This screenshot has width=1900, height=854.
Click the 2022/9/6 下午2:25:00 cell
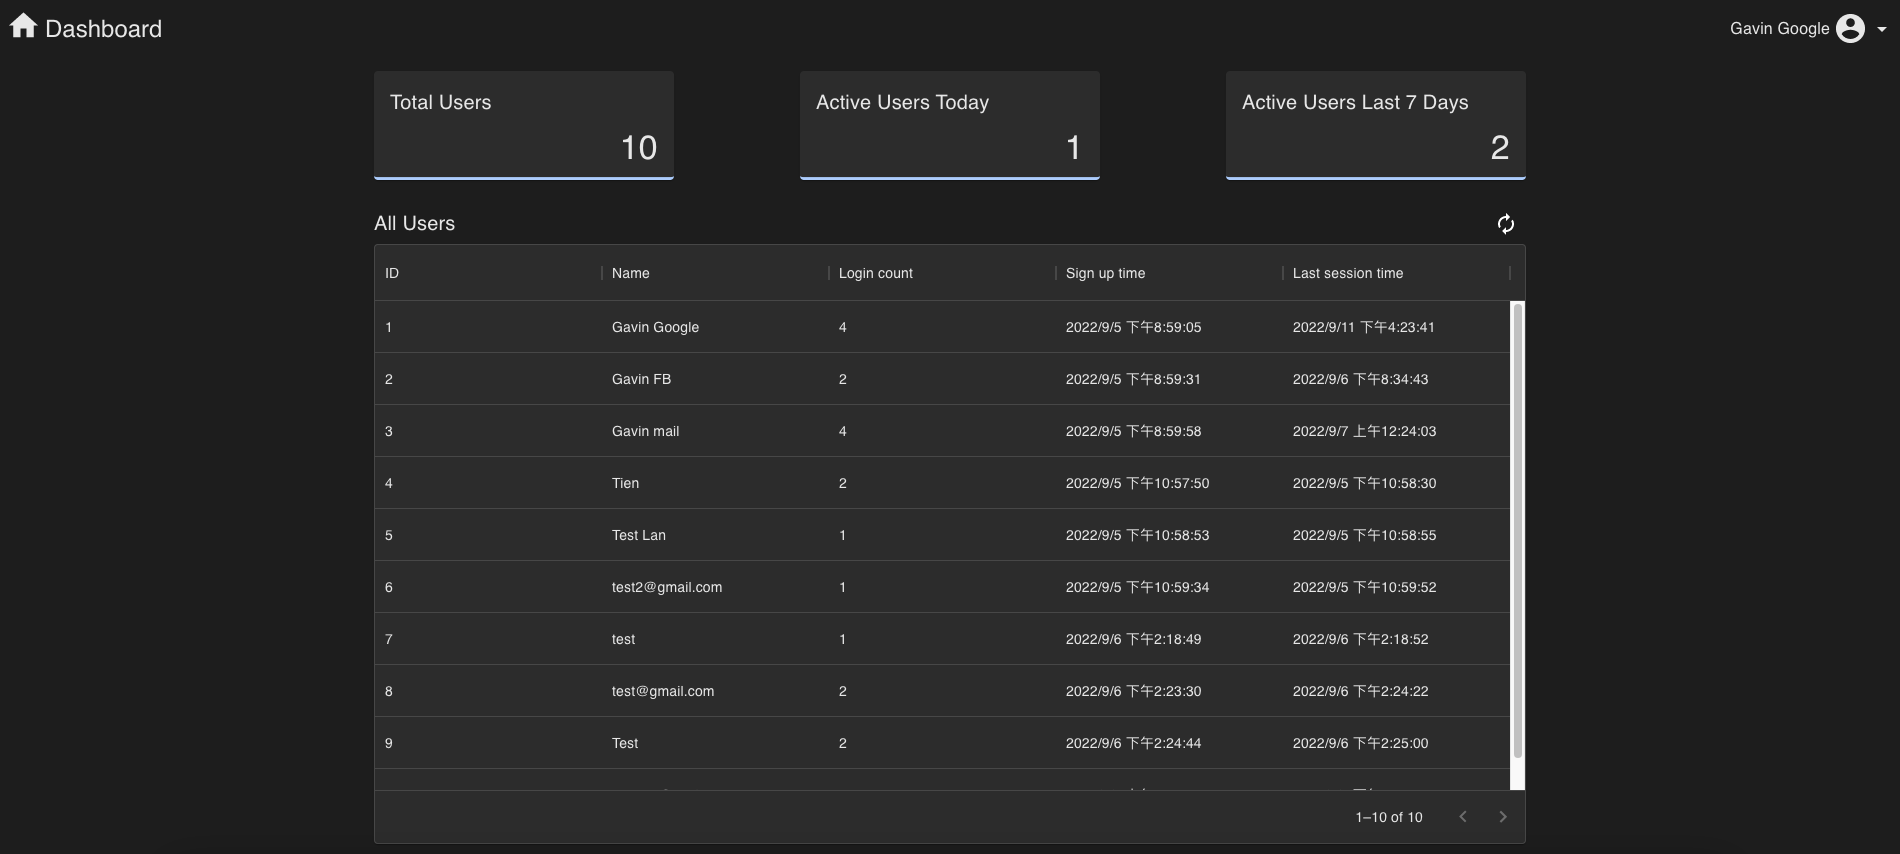(x=1396, y=743)
